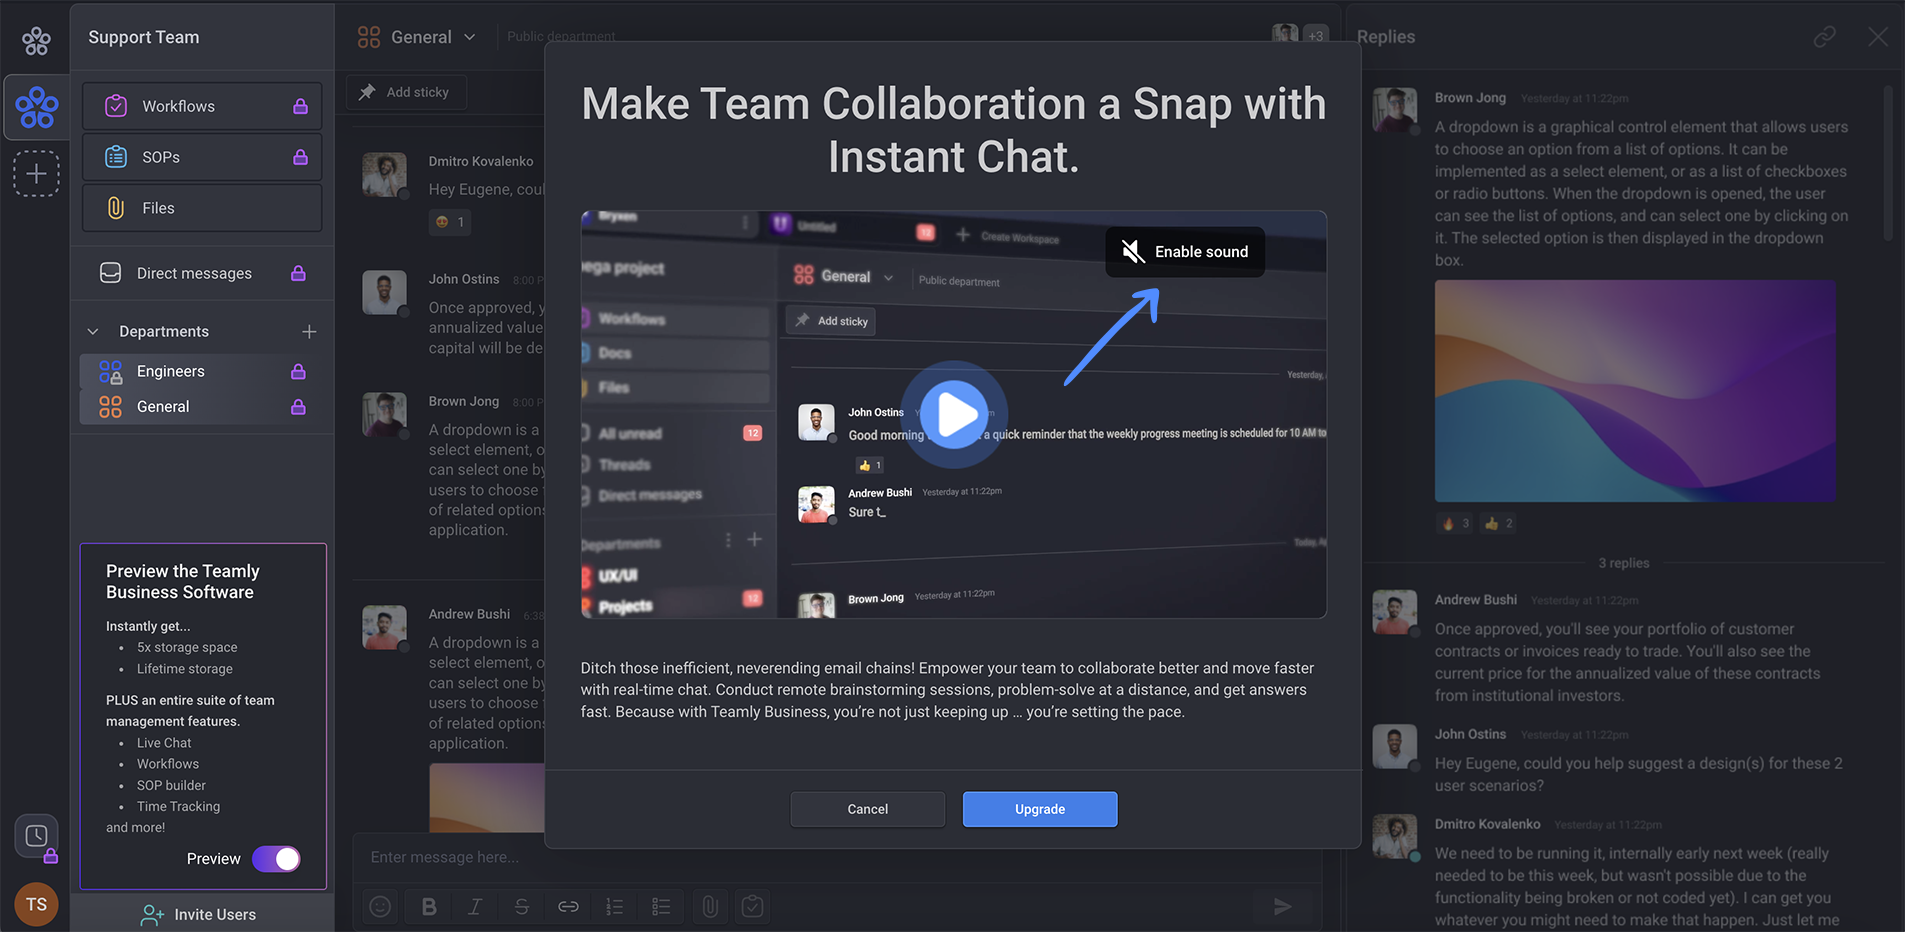Open the General channel dropdown
Viewport: 1905px width, 932px height.
tap(417, 37)
